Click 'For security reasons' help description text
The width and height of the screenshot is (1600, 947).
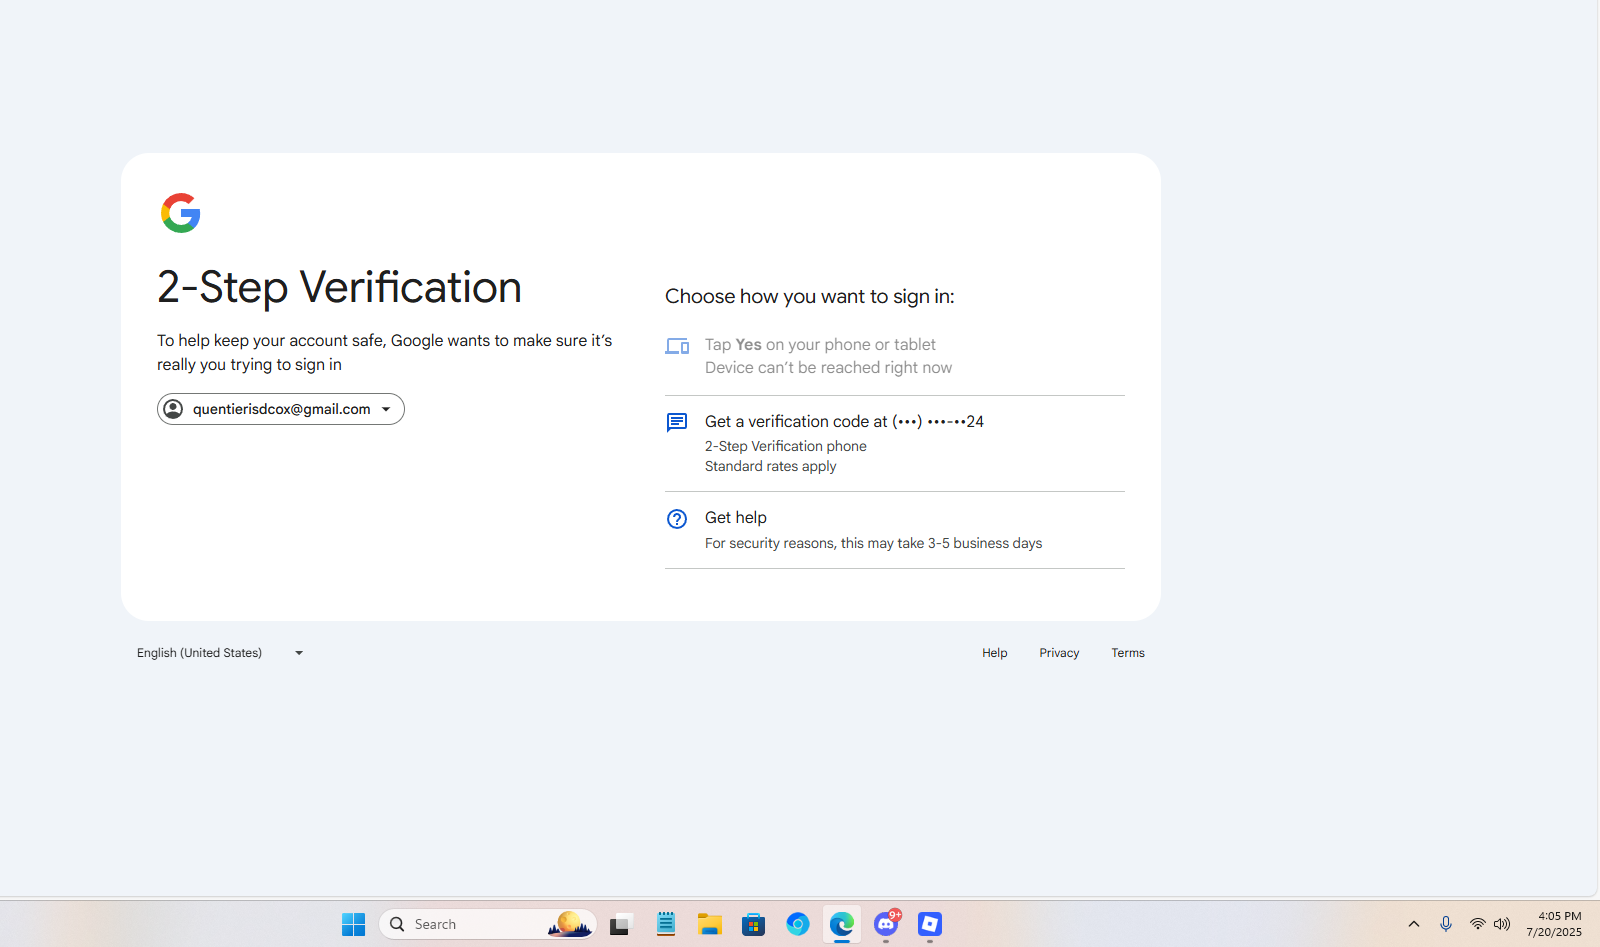pyautogui.click(x=873, y=543)
